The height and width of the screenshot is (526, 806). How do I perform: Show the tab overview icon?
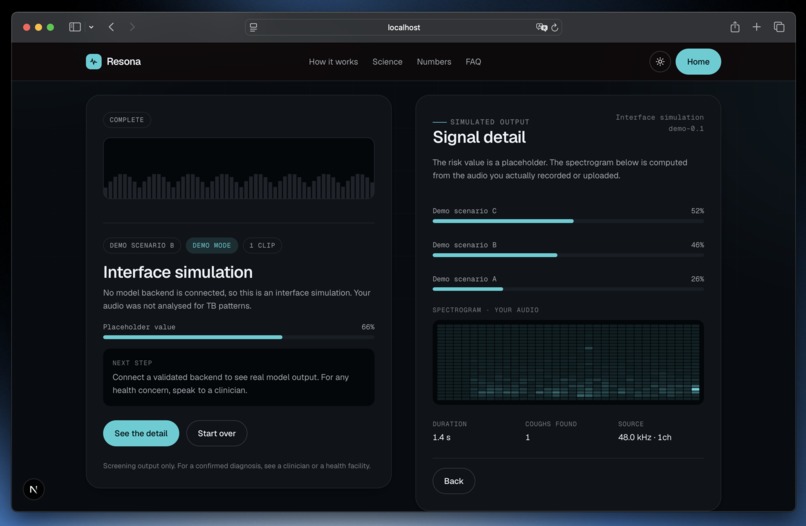tap(779, 27)
